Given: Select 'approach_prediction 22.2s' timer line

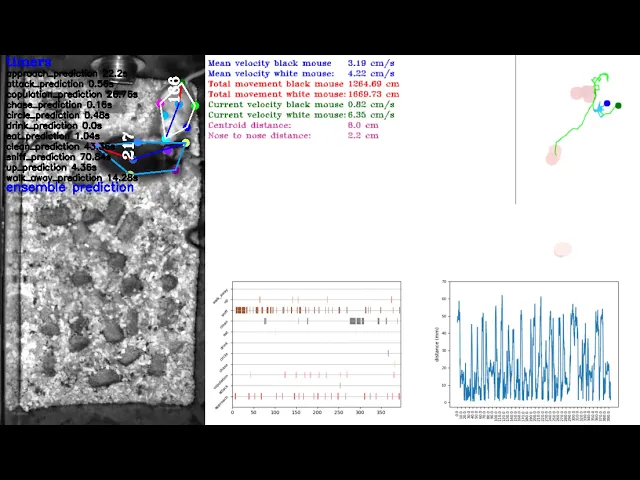Looking at the screenshot, I should click(67, 73).
